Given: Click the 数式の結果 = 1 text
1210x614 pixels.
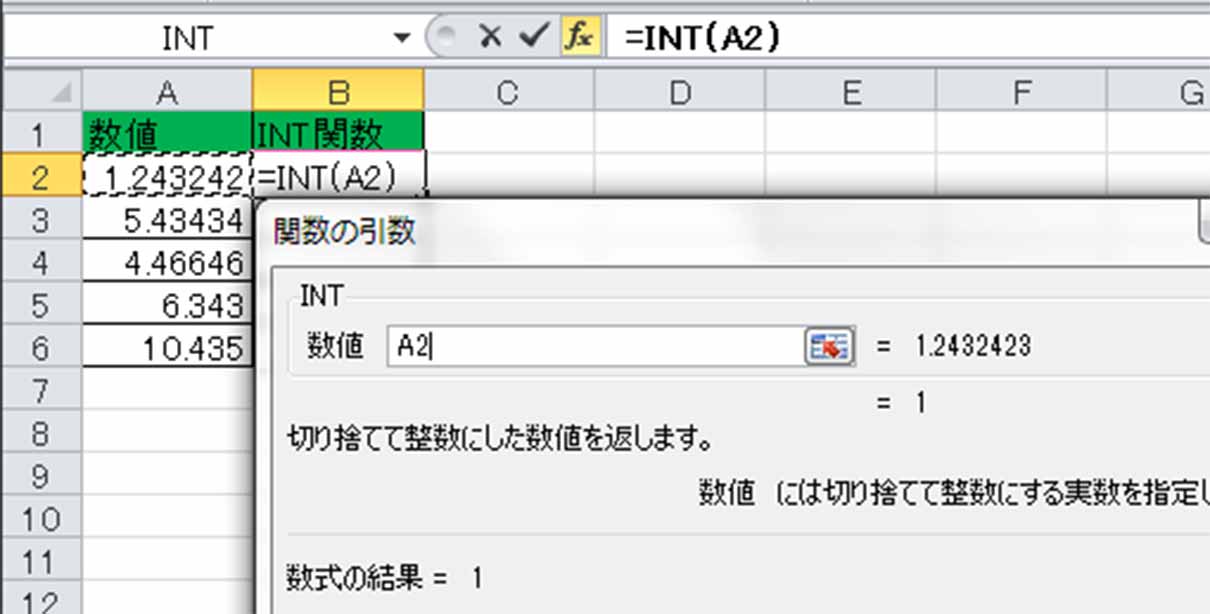Looking at the screenshot, I should coord(386,577).
